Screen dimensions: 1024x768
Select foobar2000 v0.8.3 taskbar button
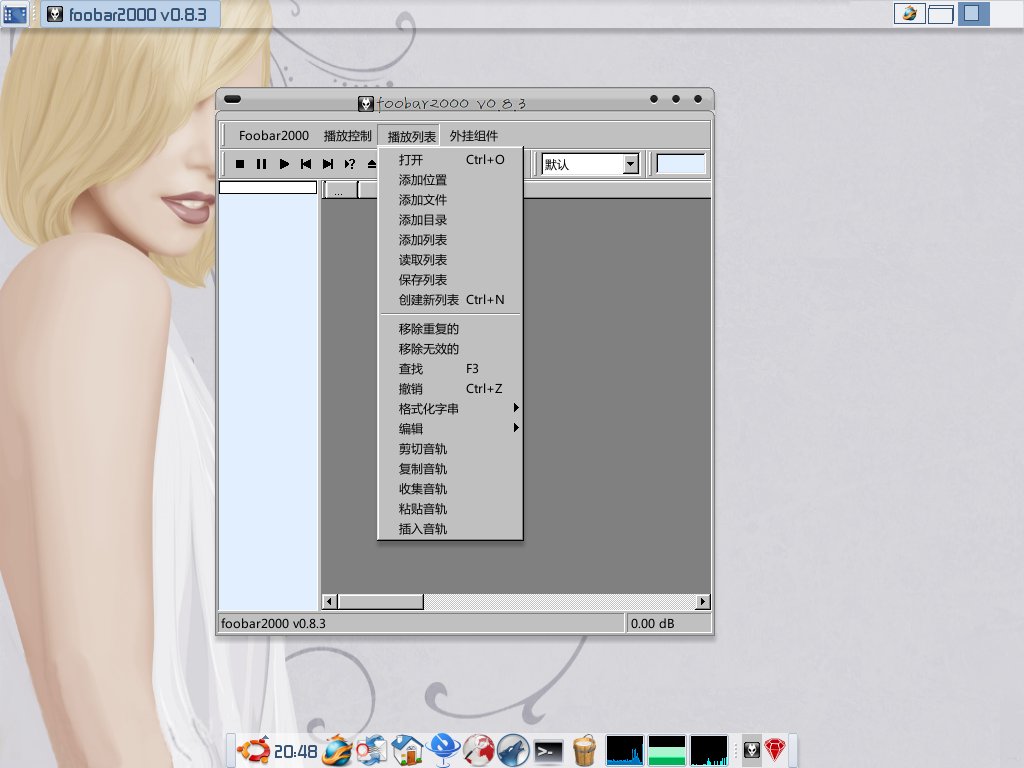coord(131,14)
